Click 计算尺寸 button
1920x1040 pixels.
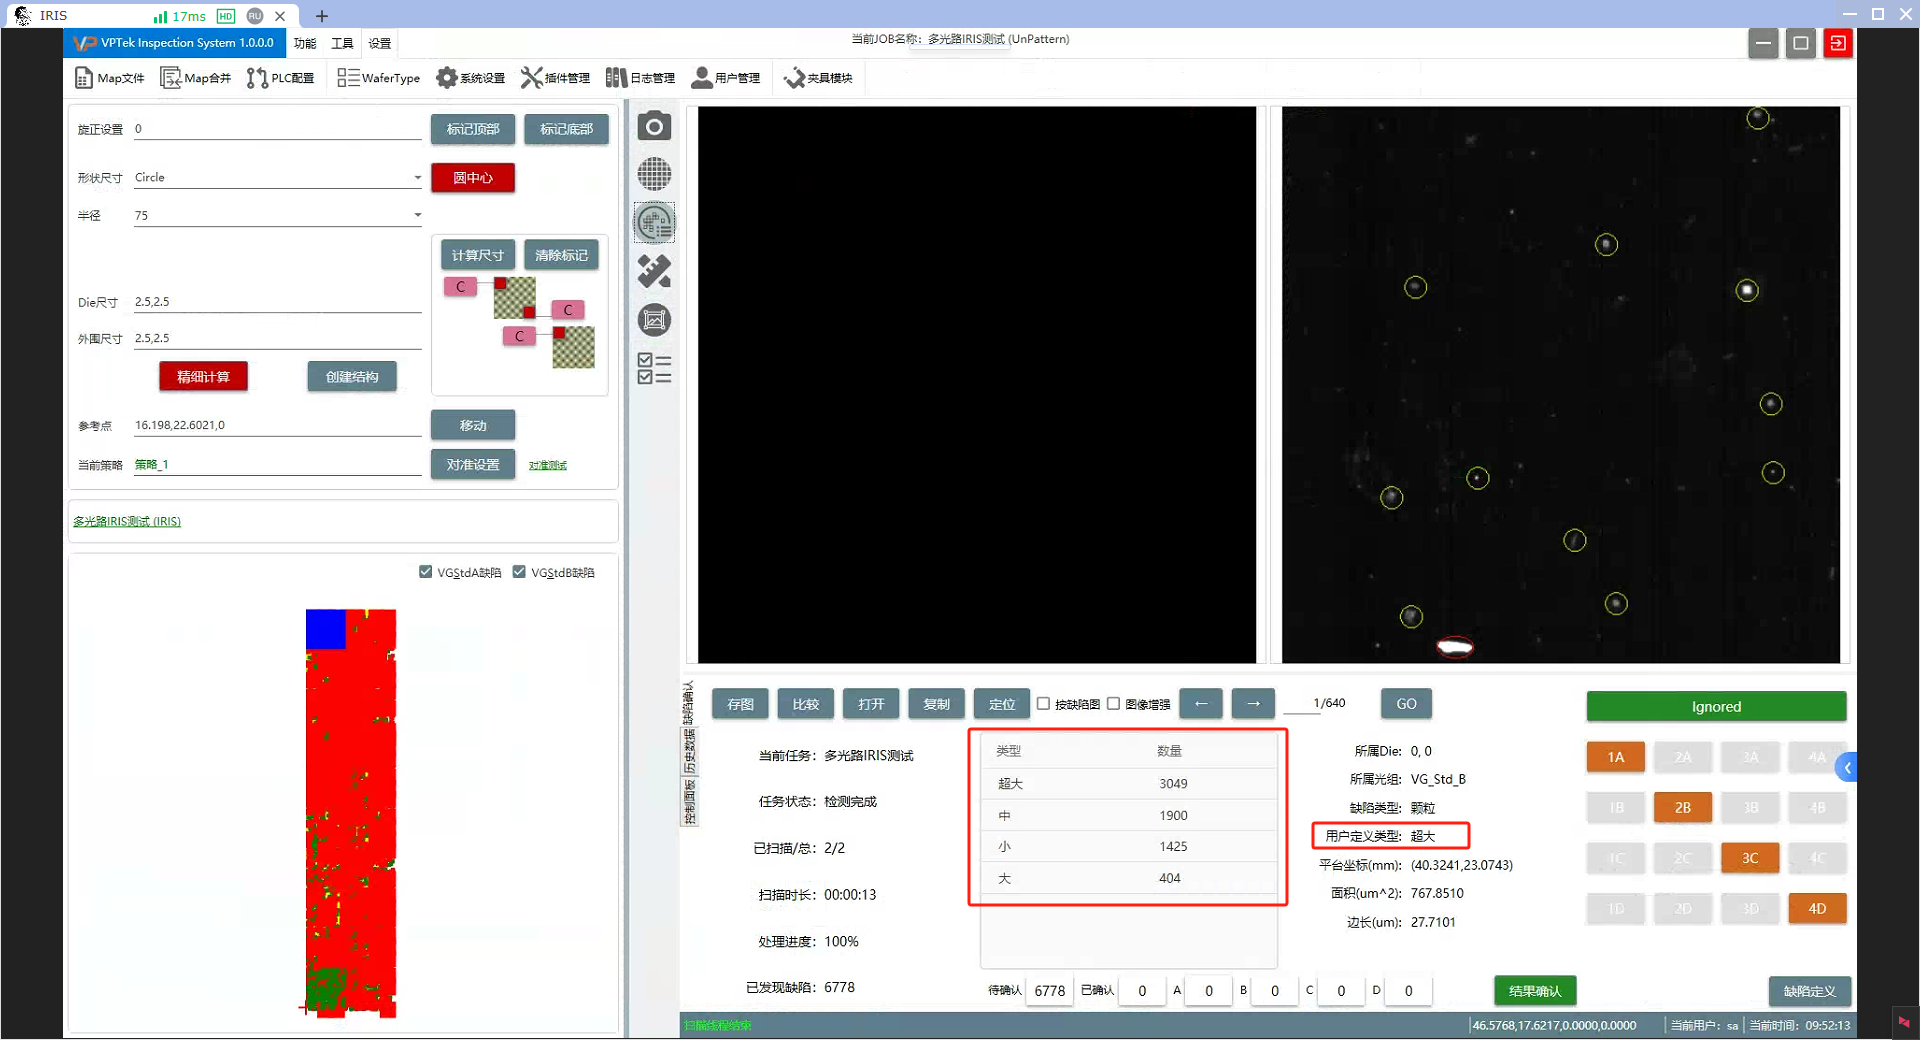[478, 255]
